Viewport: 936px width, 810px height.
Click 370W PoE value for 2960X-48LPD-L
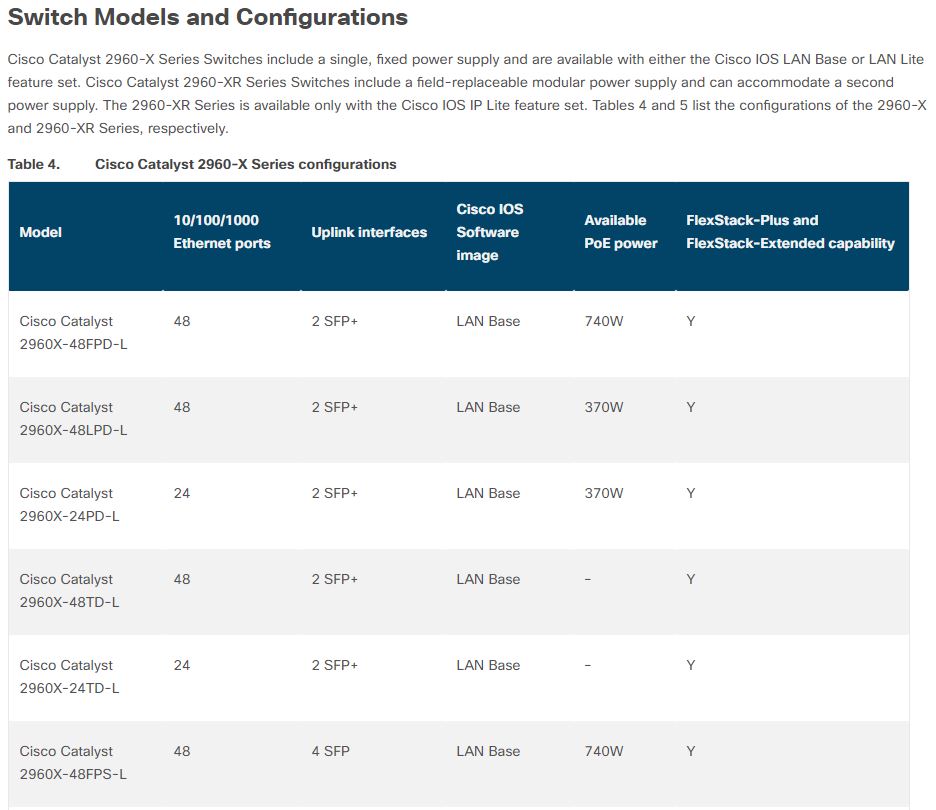coord(604,407)
